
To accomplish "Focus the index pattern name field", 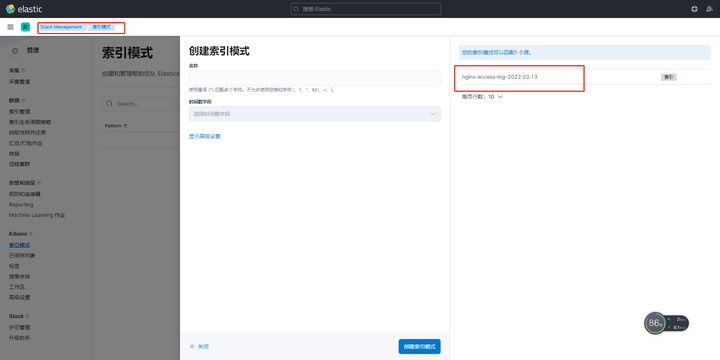I will (315, 78).
